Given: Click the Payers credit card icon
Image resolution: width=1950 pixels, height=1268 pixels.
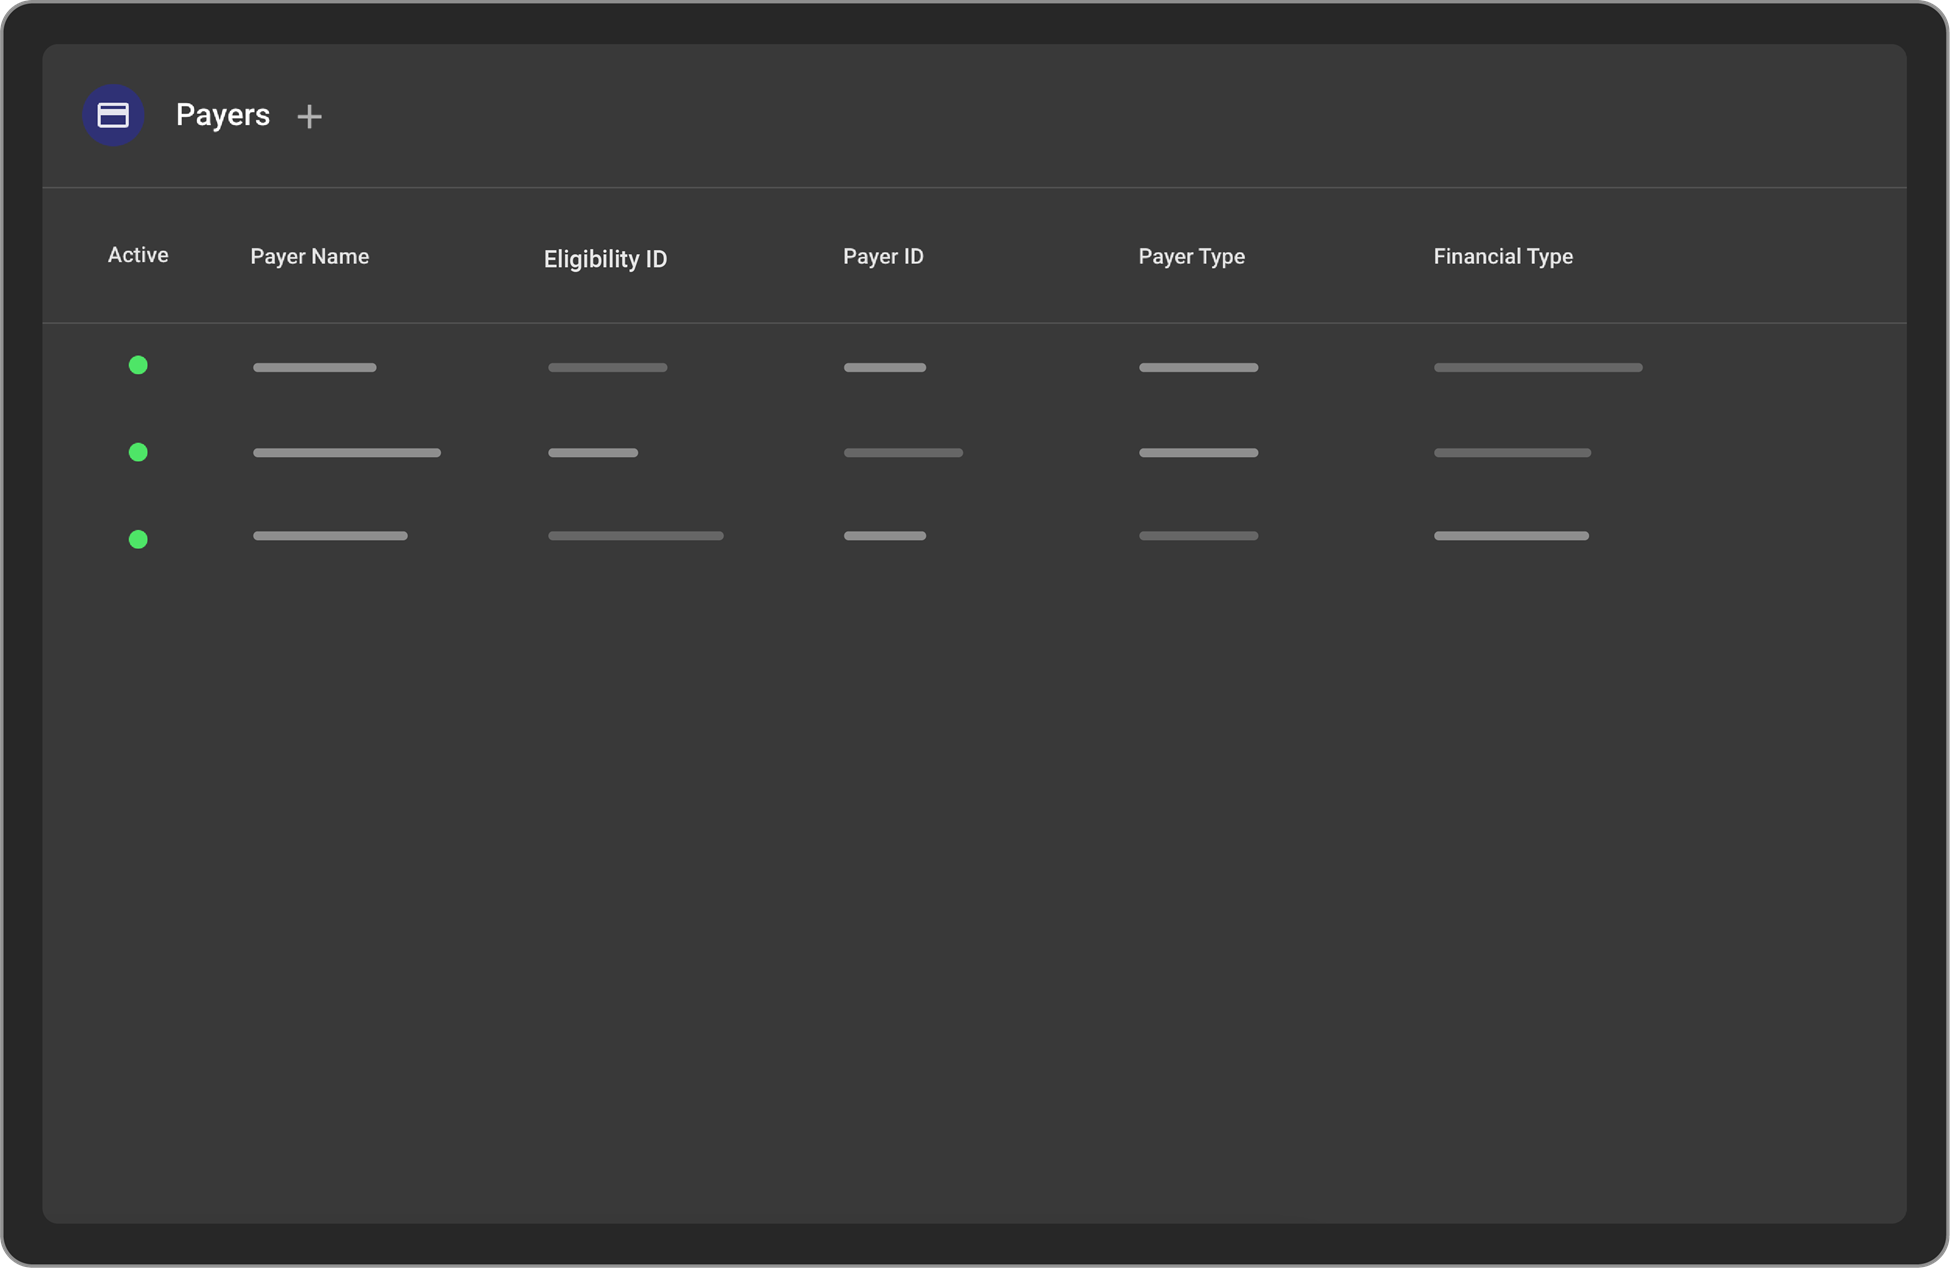Looking at the screenshot, I should tap(113, 115).
